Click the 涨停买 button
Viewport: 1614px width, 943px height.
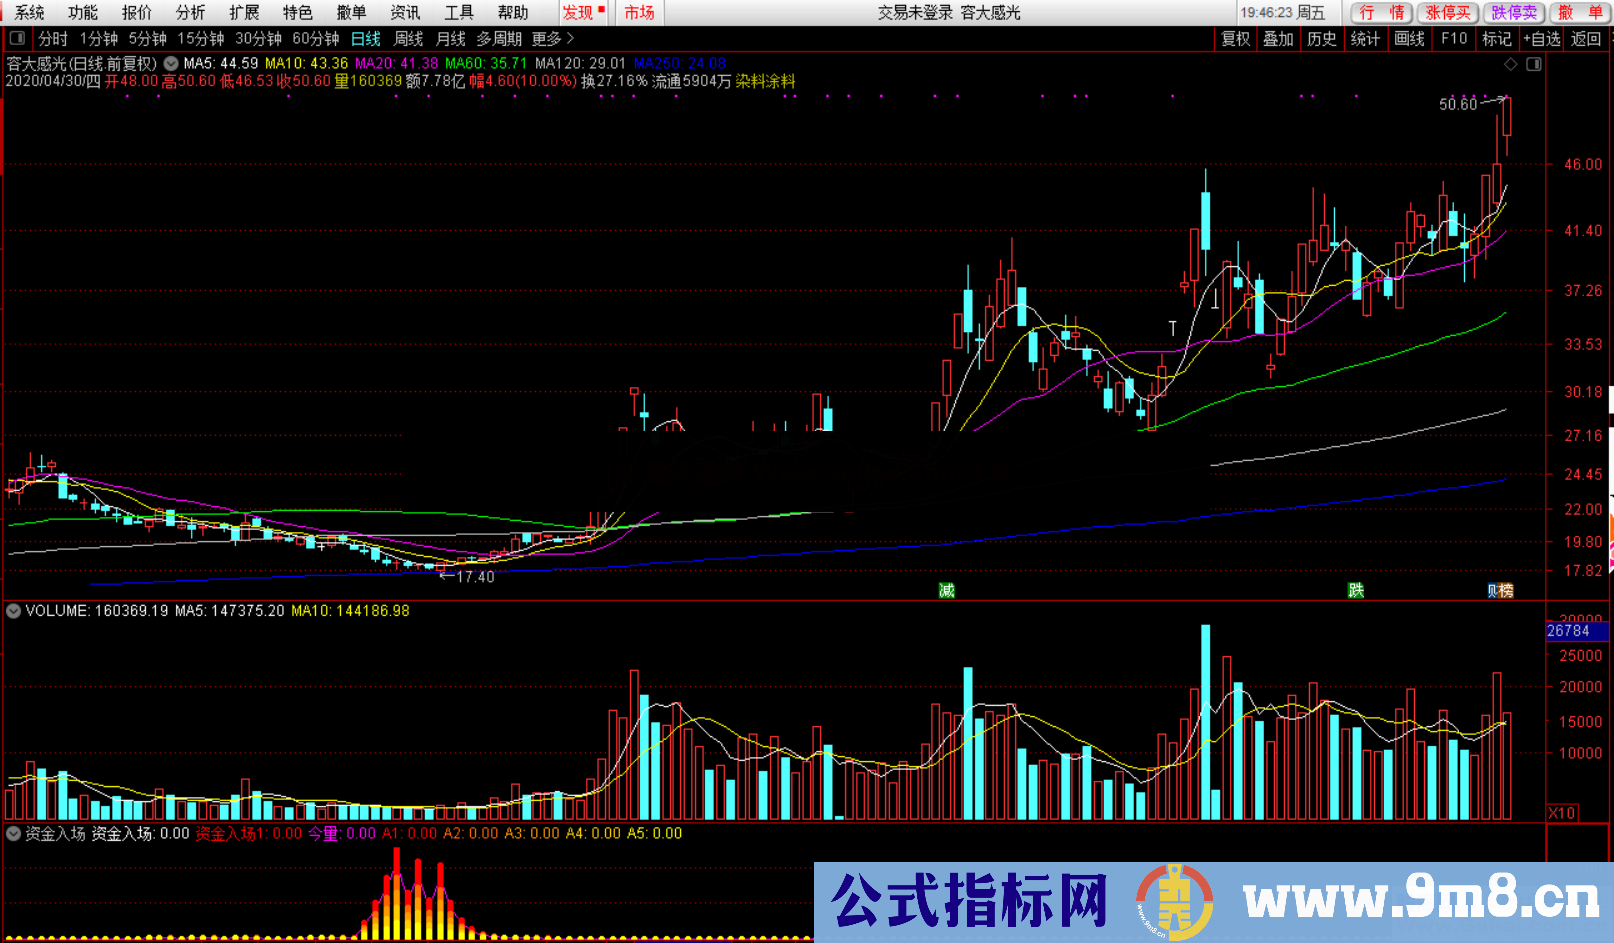pyautogui.click(x=1448, y=12)
